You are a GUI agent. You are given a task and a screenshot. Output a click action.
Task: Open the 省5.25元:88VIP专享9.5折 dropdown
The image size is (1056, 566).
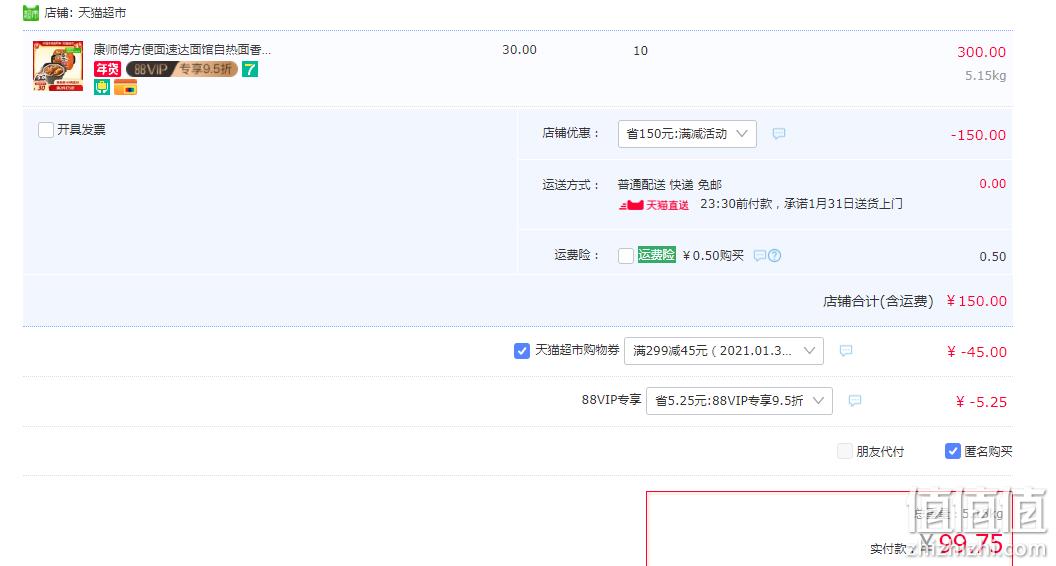[739, 400]
